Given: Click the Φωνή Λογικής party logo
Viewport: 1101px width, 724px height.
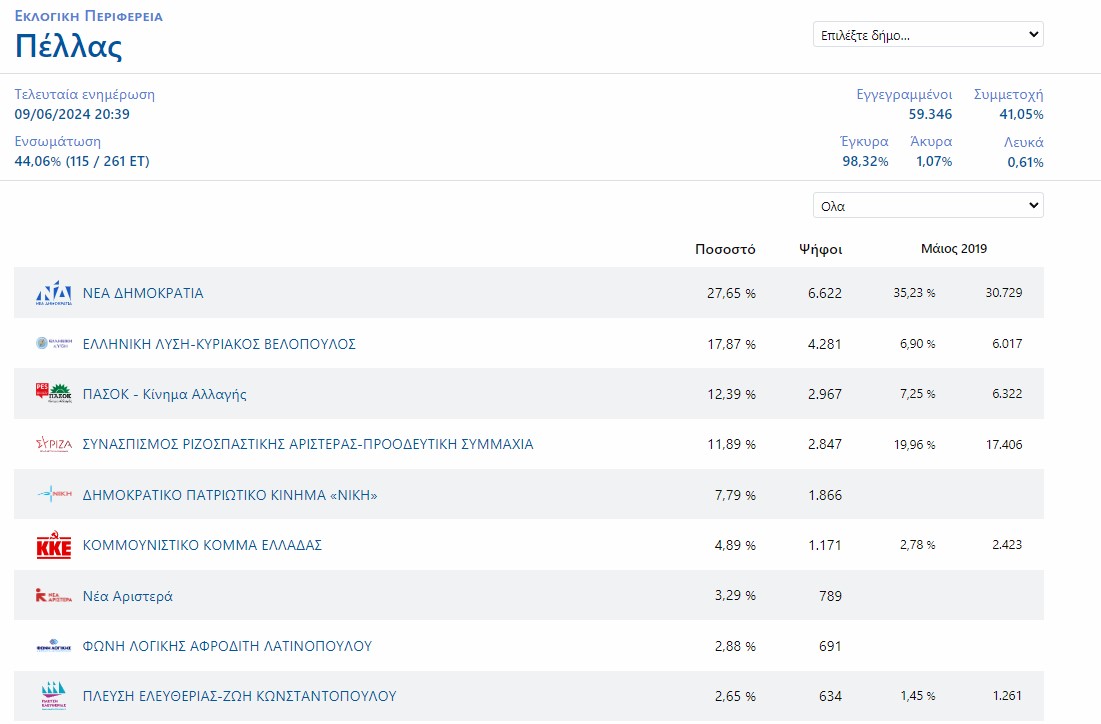Looking at the screenshot, I should 53,647.
